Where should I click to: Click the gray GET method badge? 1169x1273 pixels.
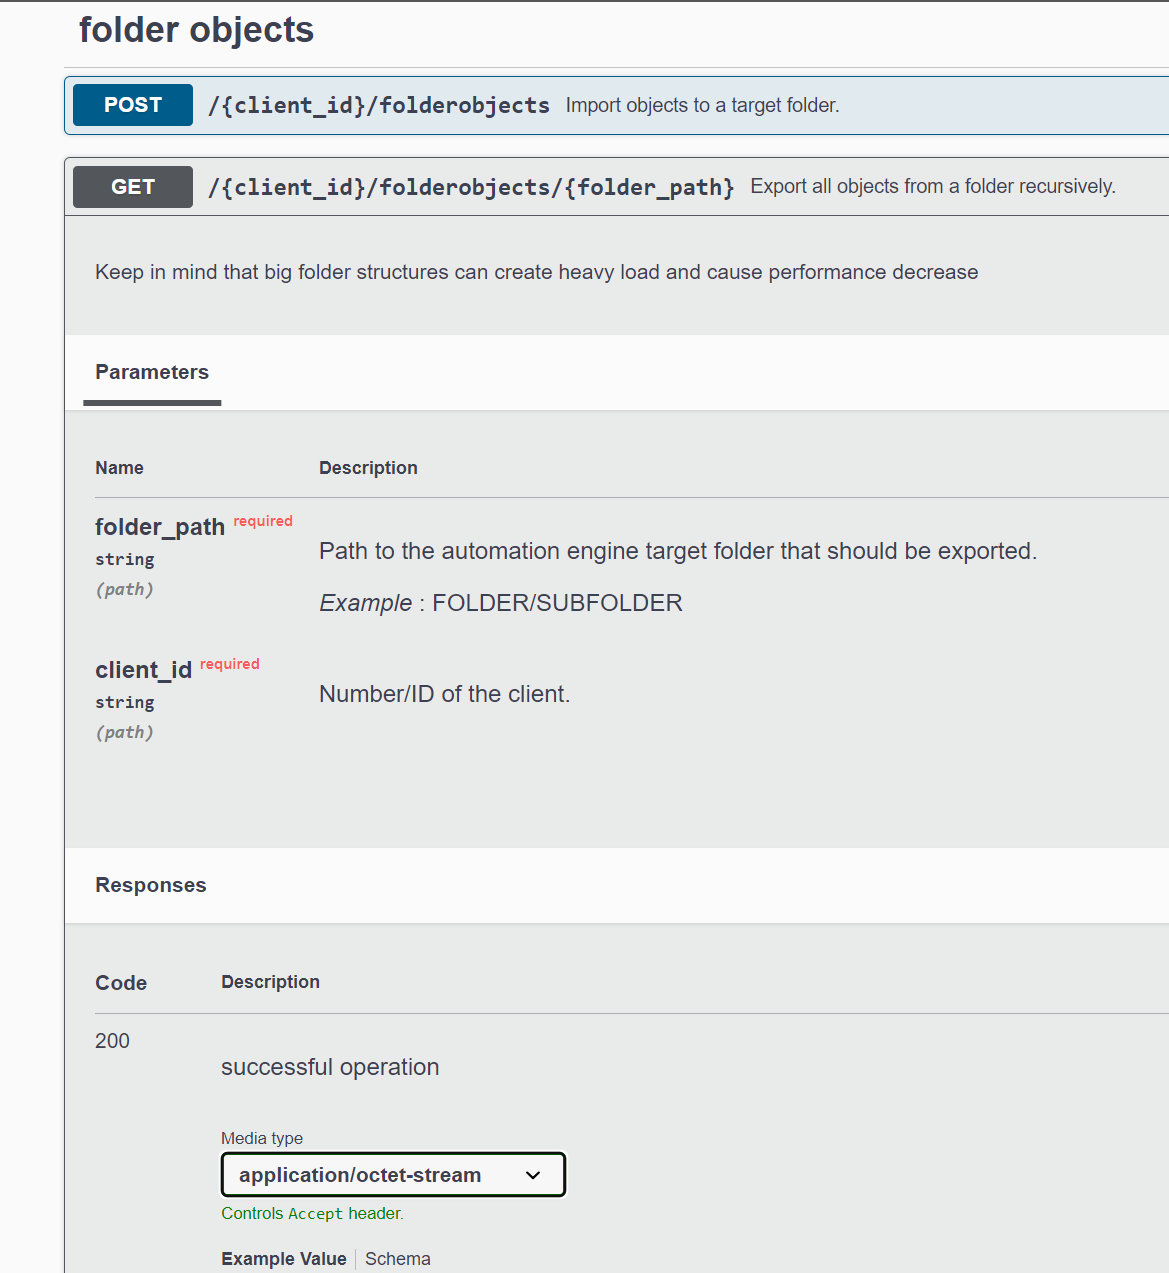click(x=133, y=187)
